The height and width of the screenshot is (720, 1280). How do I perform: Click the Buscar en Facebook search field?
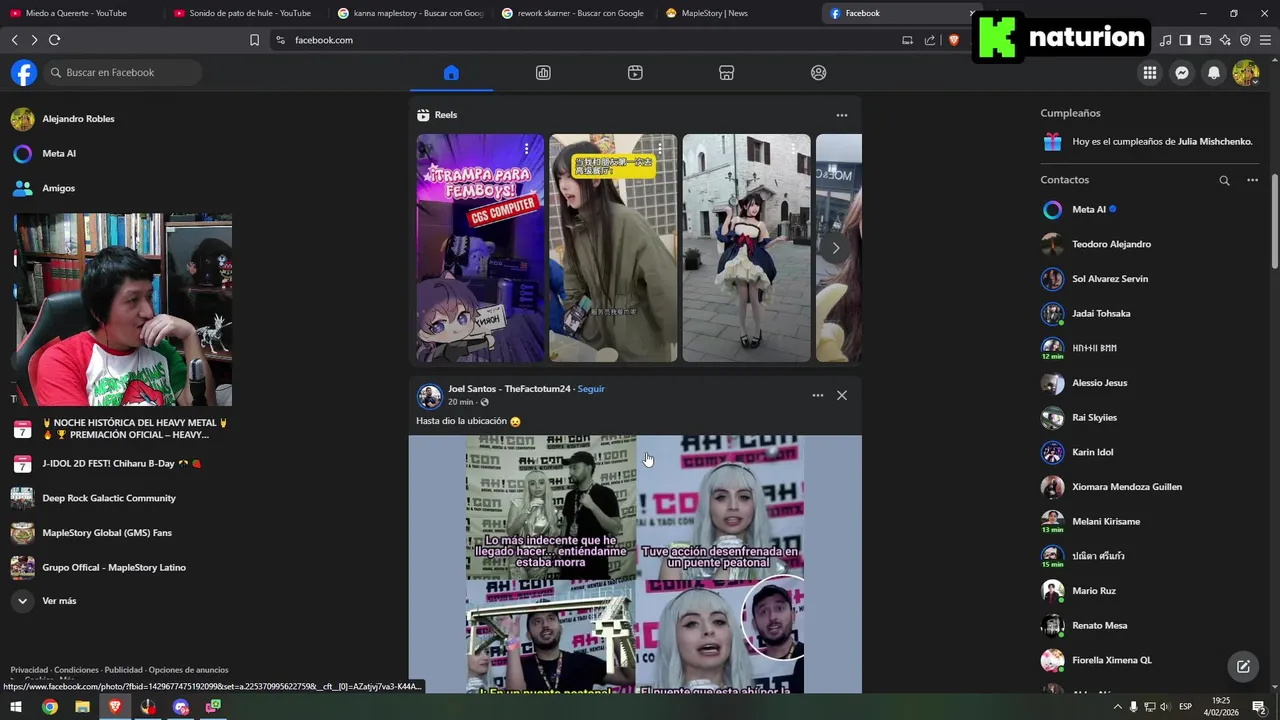(122, 72)
